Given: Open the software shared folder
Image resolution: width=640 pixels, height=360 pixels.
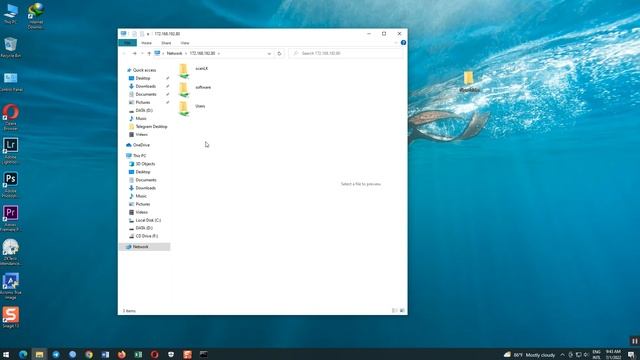Looking at the screenshot, I should click(x=195, y=89).
